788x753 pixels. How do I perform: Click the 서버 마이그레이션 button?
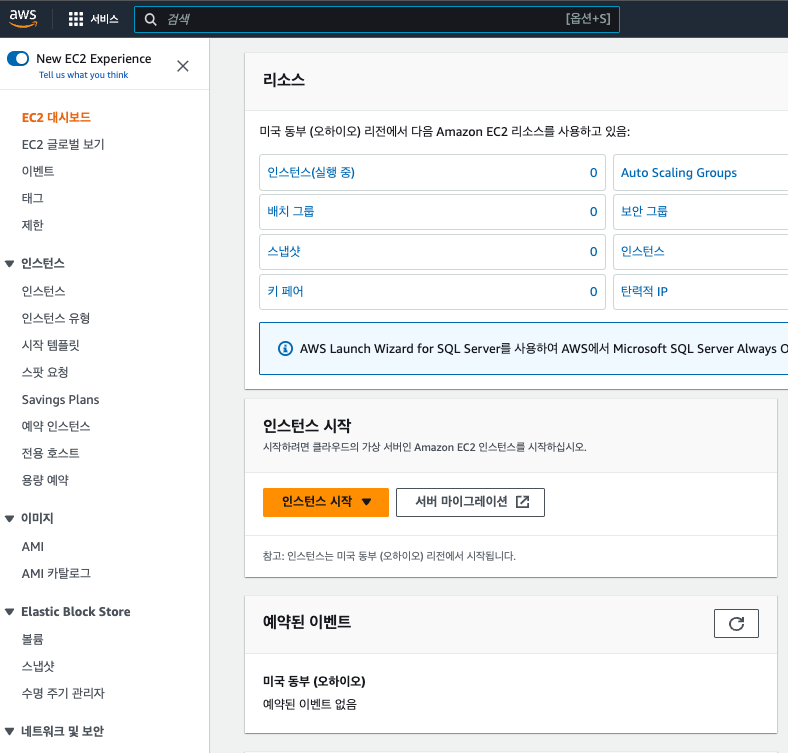pos(470,502)
